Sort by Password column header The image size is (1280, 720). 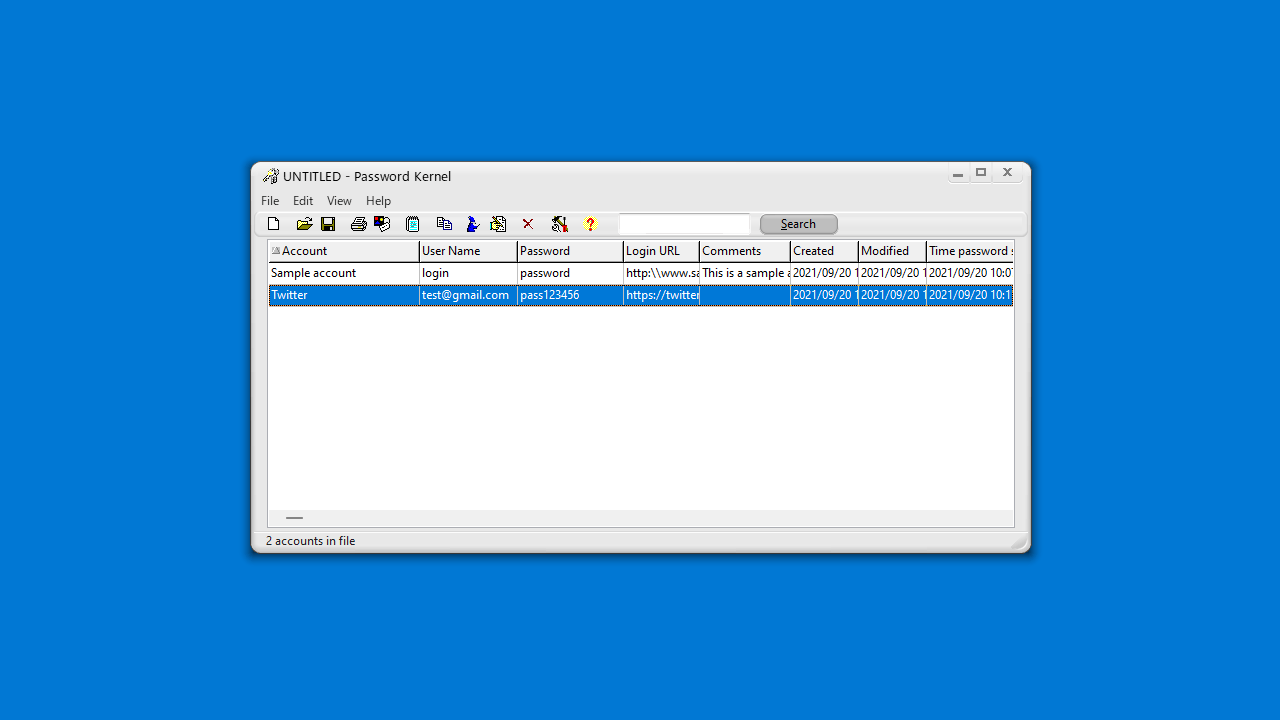(570, 251)
